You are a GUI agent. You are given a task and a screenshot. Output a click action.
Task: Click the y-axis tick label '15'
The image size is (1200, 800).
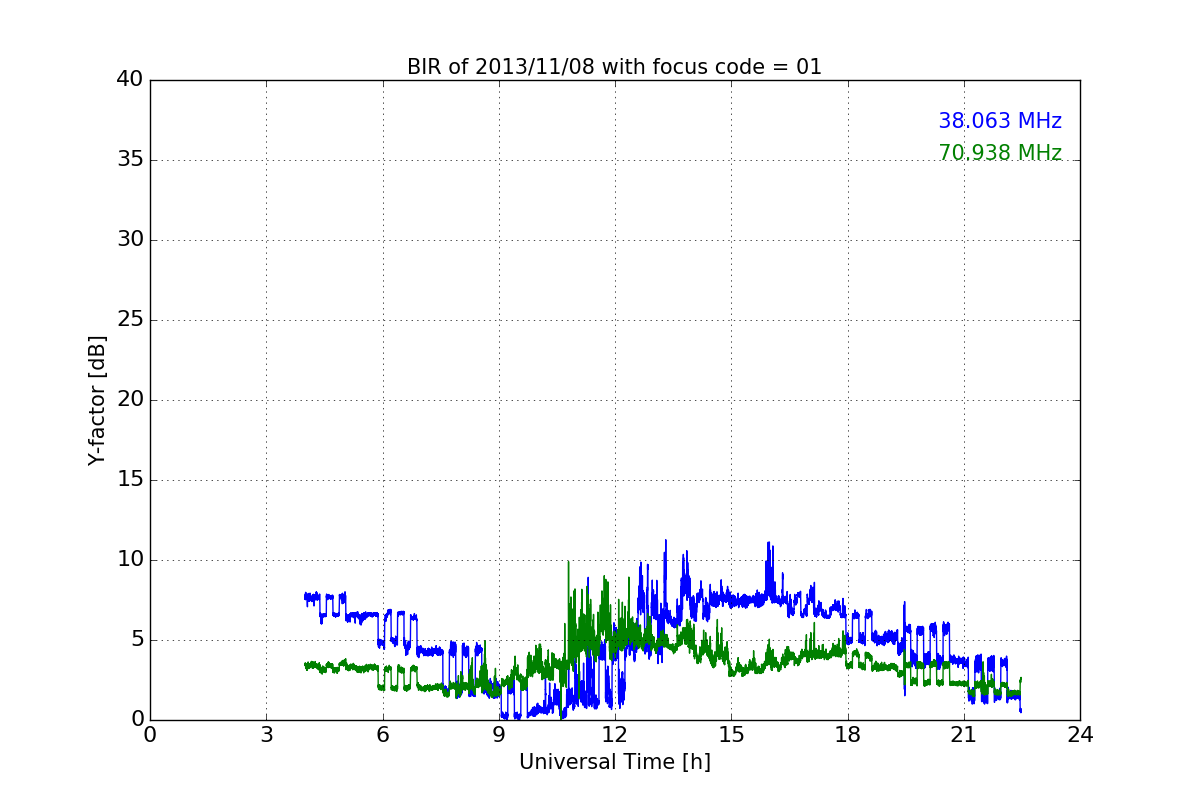130,480
